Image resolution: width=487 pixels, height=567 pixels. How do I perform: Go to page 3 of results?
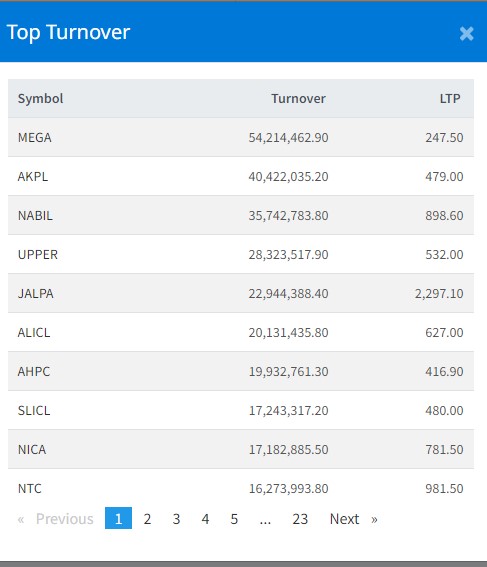176,519
